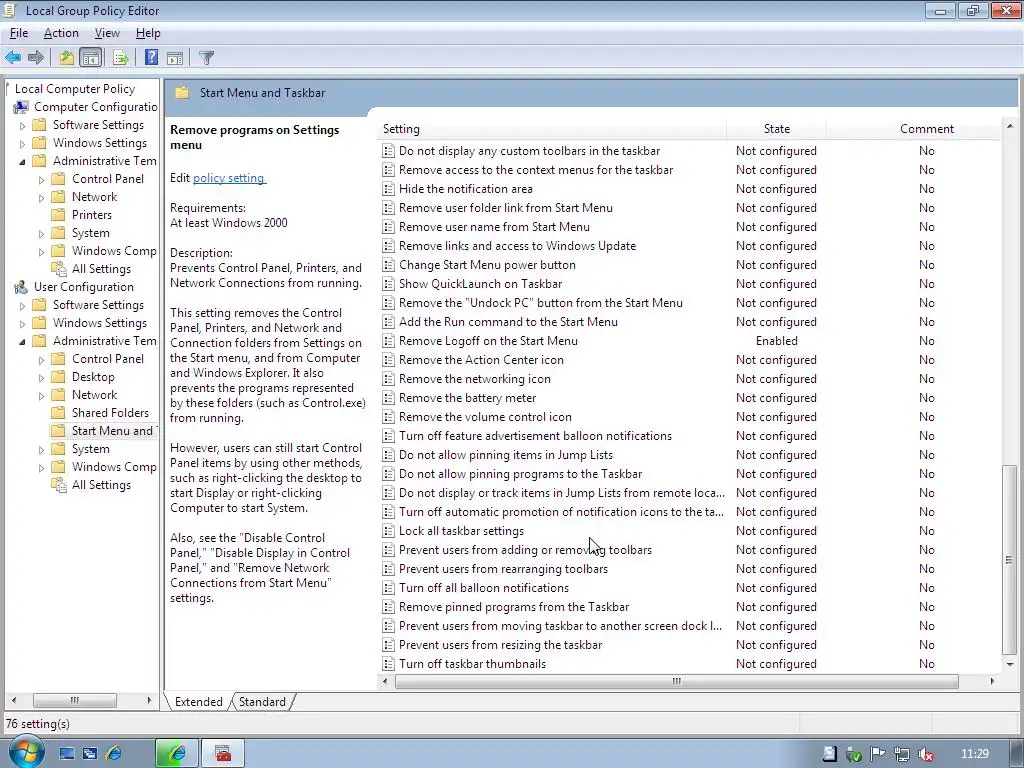Click the muted volume icon in system tray

point(925,754)
